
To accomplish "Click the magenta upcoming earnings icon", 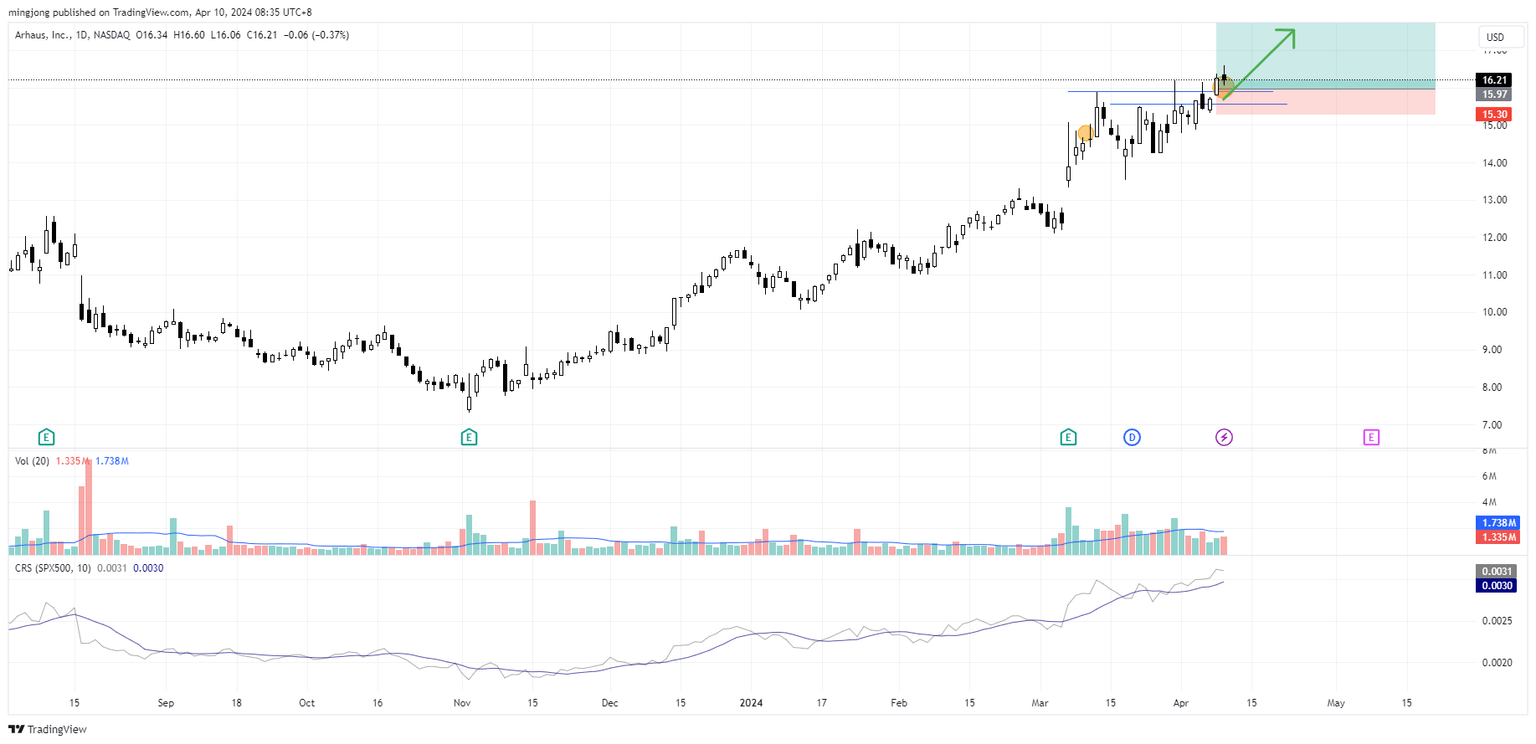I will coord(1371,437).
